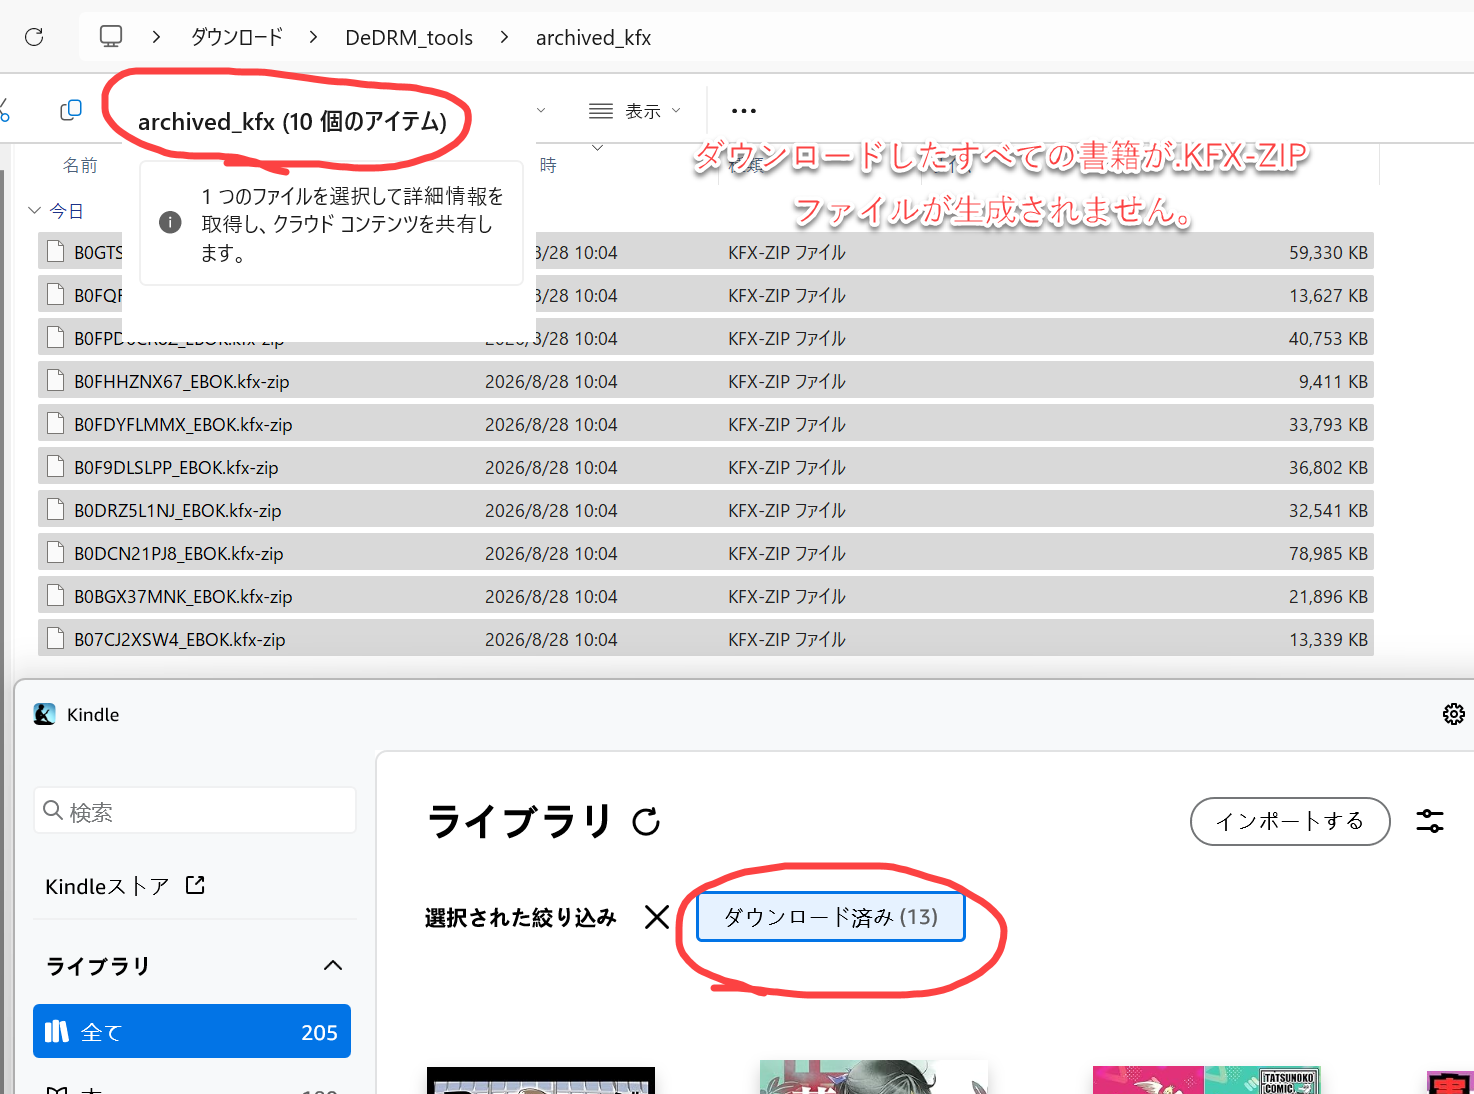Click the first book cover thumbnail
This screenshot has height=1094, width=1474.
pyautogui.click(x=541, y=1080)
